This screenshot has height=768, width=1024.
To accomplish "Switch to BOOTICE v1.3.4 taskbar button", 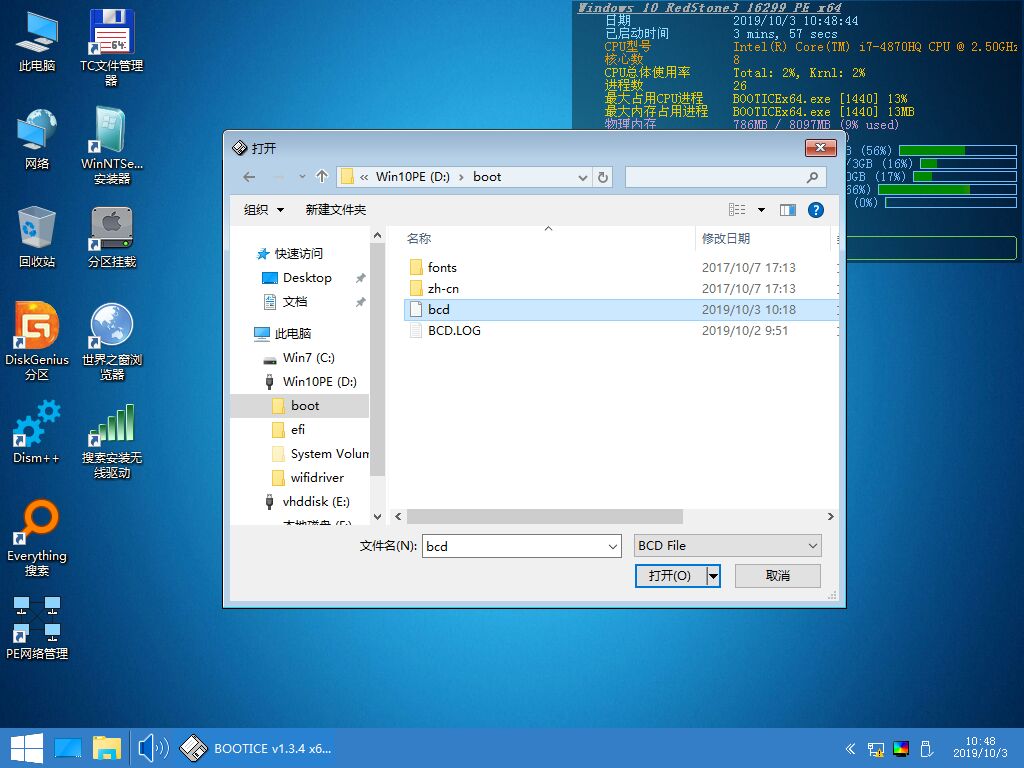I will click(256, 748).
